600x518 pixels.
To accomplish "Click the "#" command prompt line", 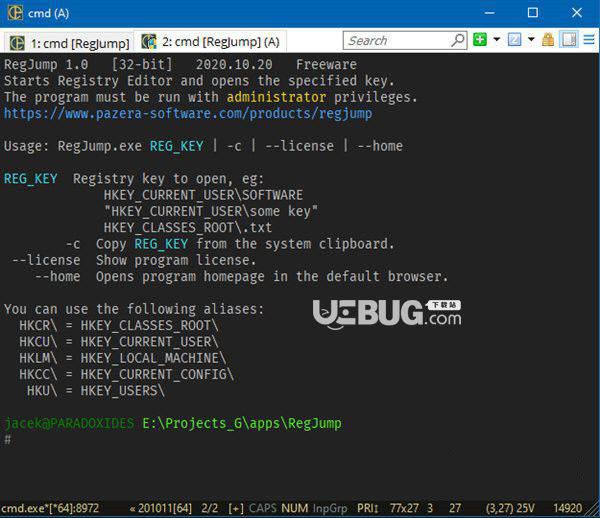I will tap(8, 440).
